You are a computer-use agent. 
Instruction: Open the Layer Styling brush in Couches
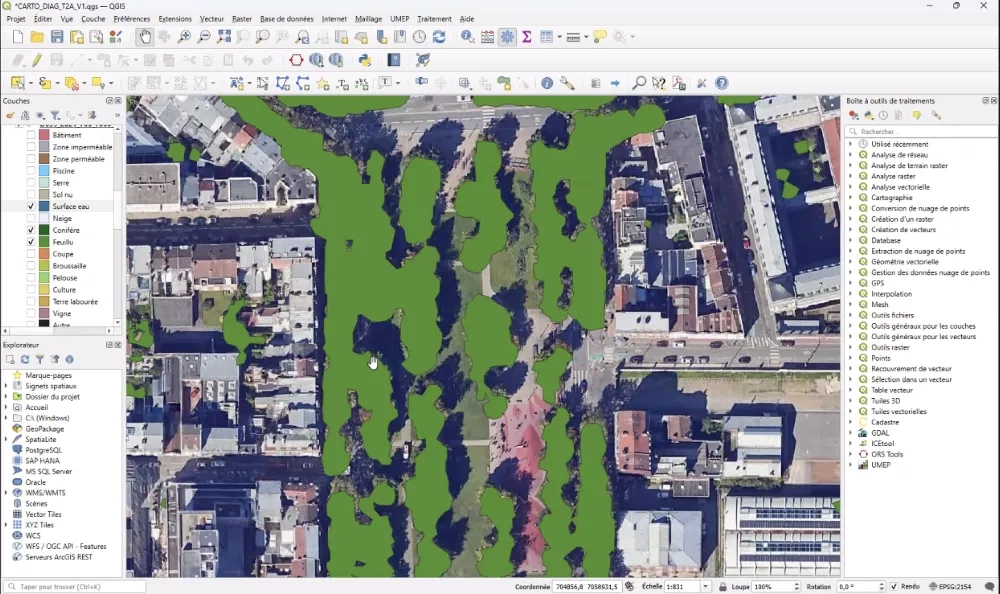(10, 115)
